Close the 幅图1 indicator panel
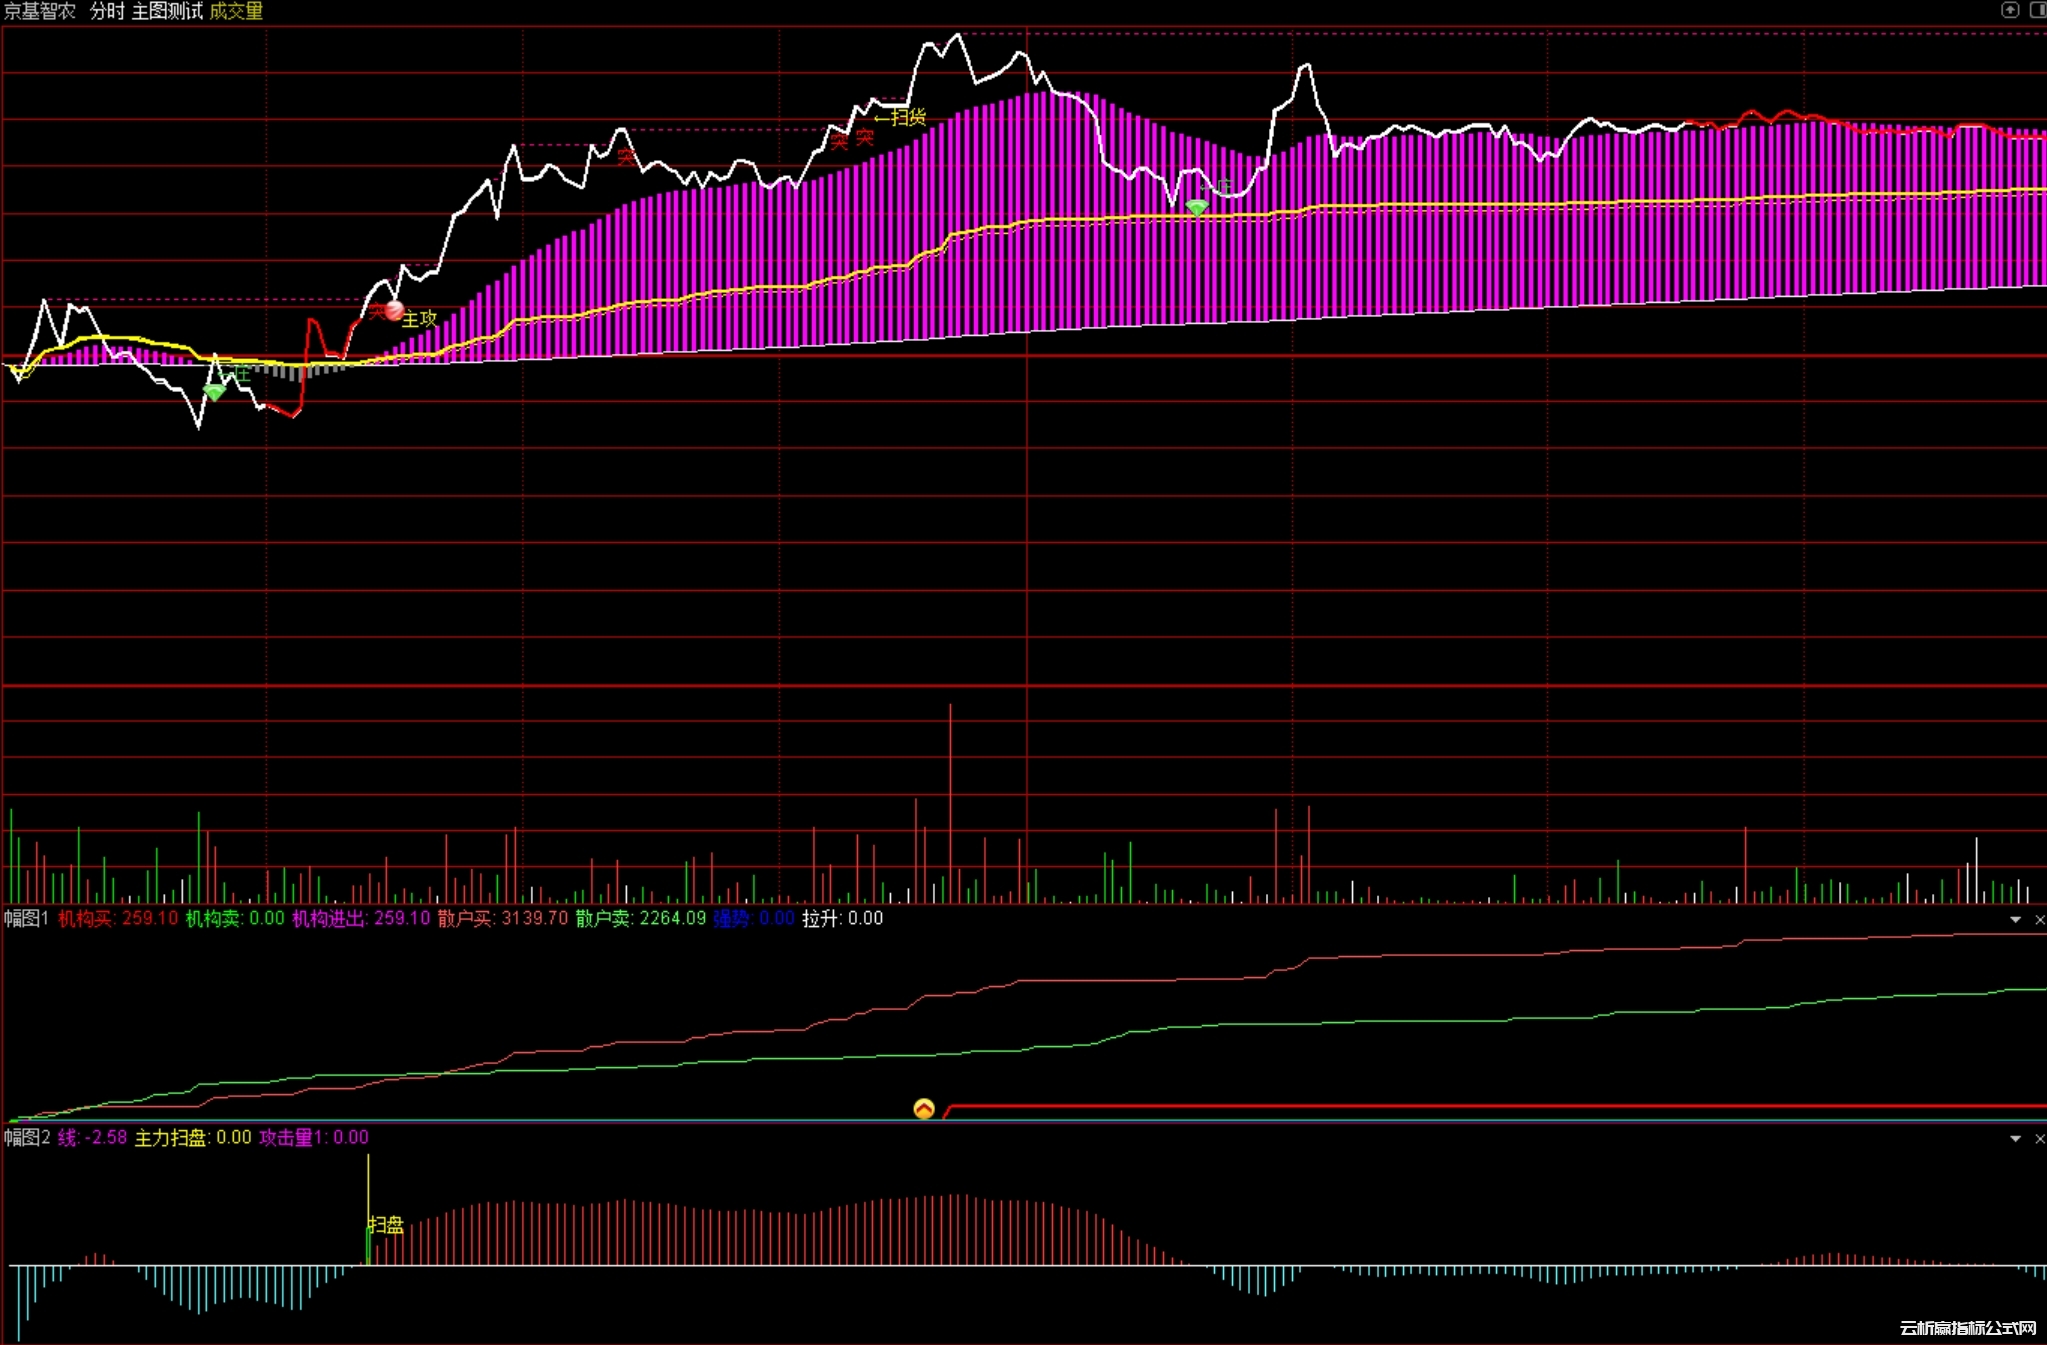 click(x=2039, y=920)
